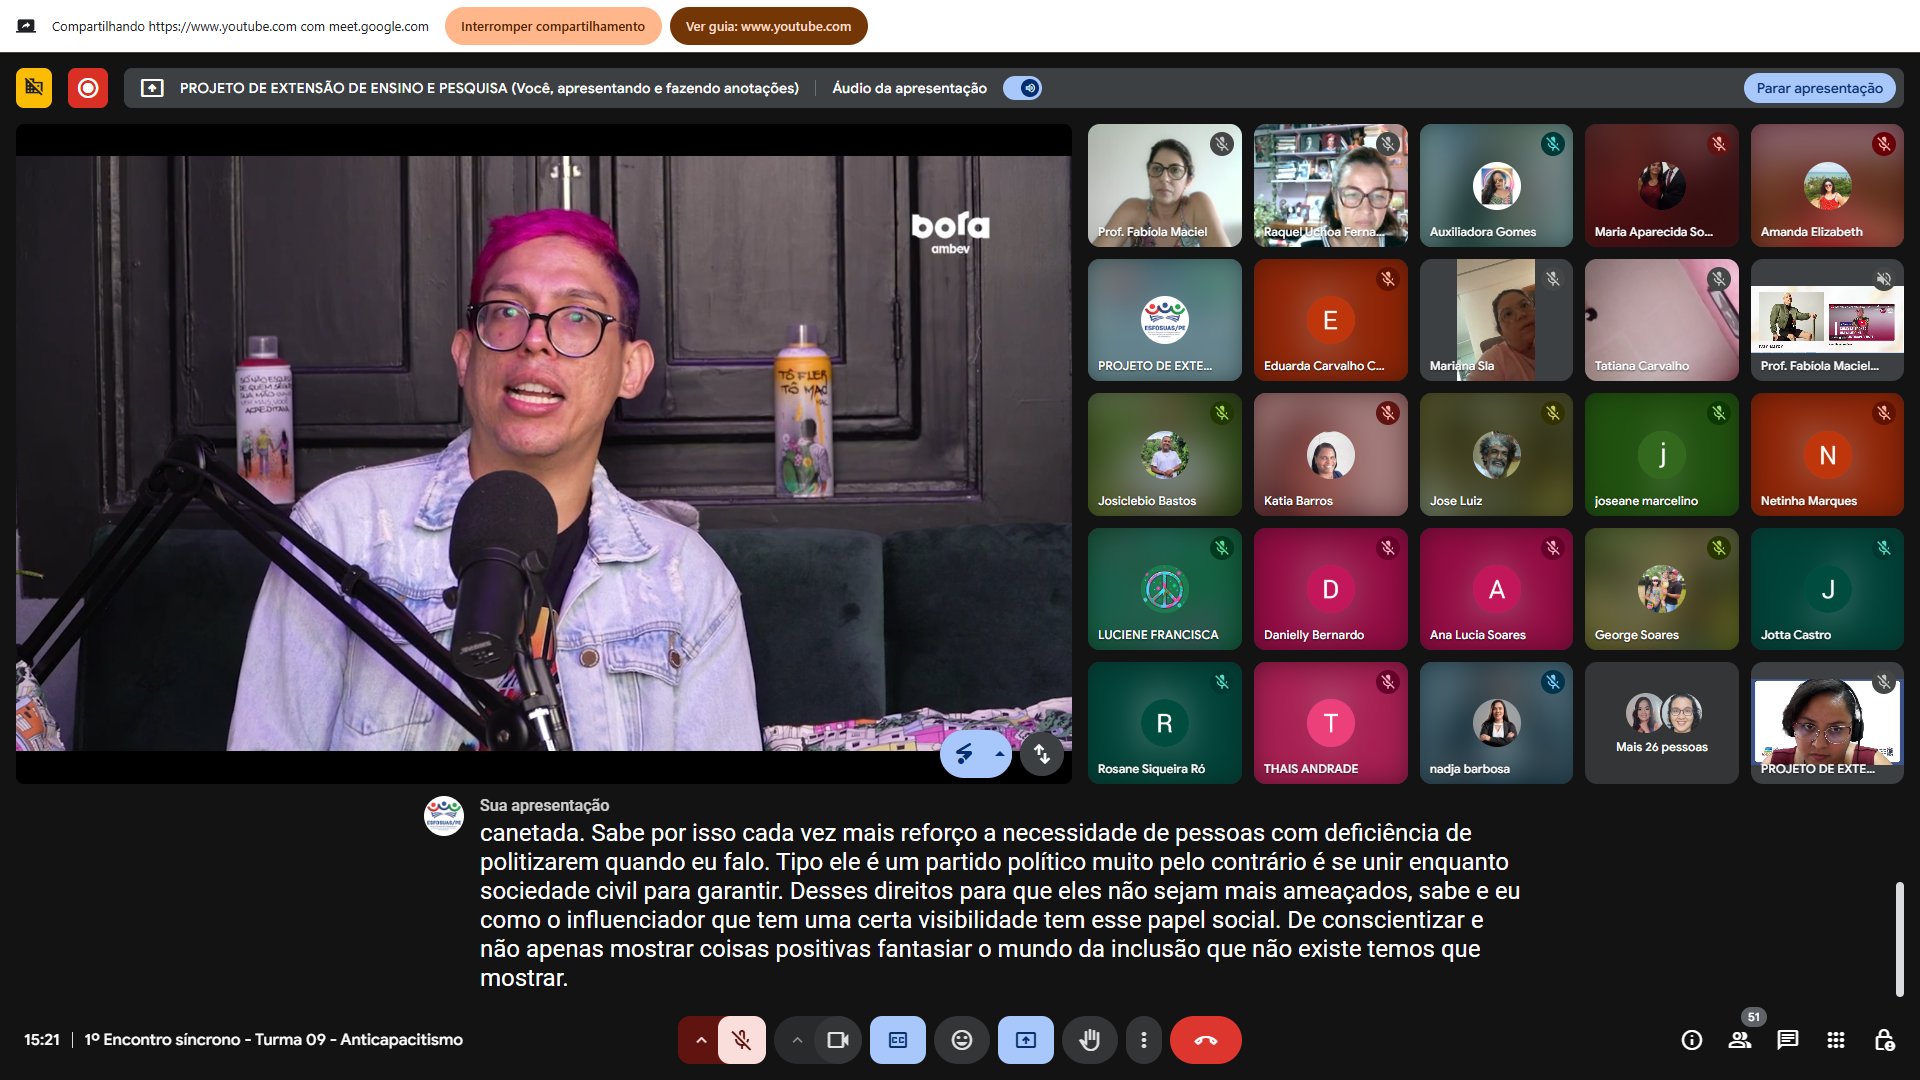Click the captions scrollbar on right

pyautogui.click(x=1899, y=938)
